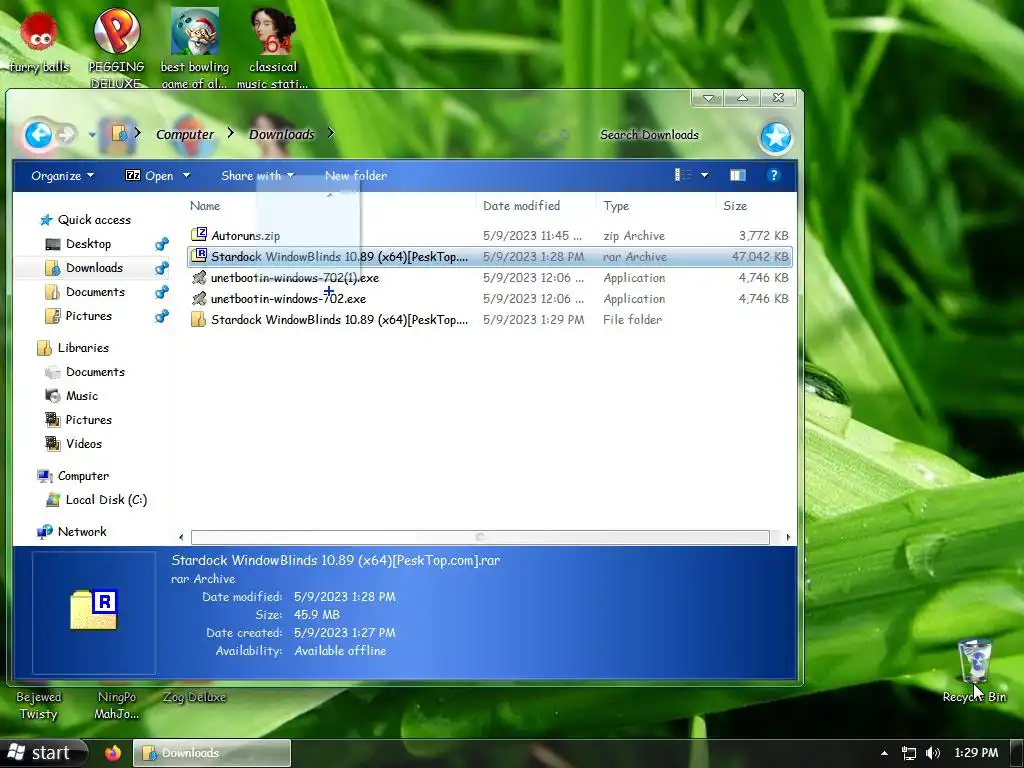
Task: Open the start menu
Action: (x=42, y=752)
